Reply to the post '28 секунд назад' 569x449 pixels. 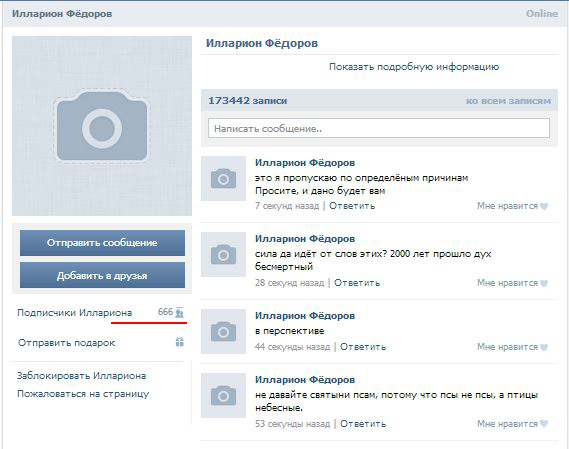(x=357, y=283)
